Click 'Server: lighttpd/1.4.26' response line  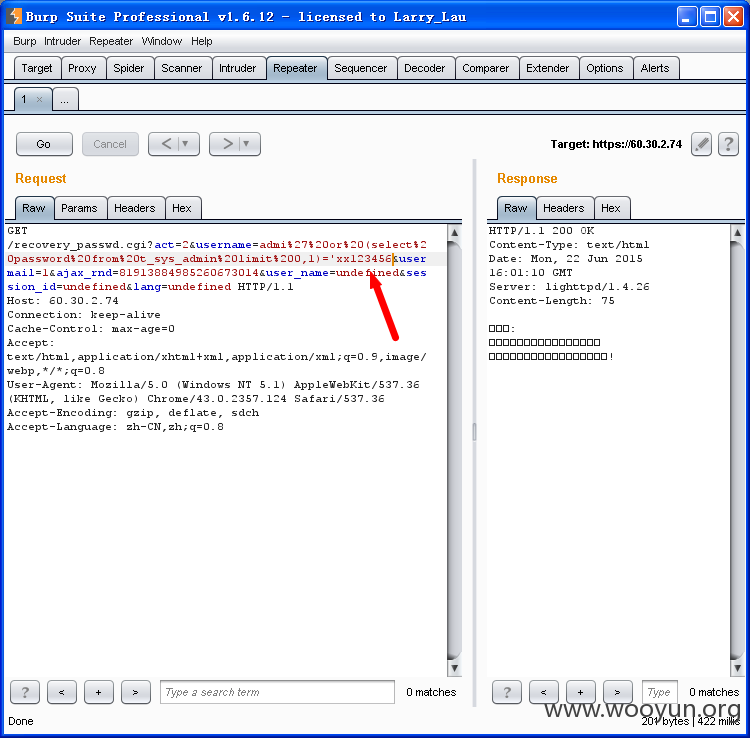point(569,287)
